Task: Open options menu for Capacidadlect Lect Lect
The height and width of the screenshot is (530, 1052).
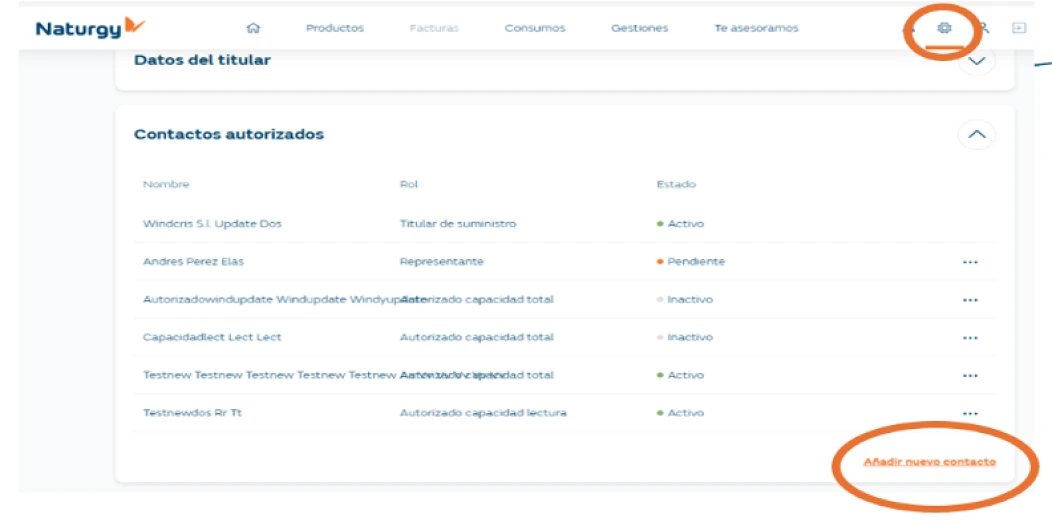Action: [969, 338]
